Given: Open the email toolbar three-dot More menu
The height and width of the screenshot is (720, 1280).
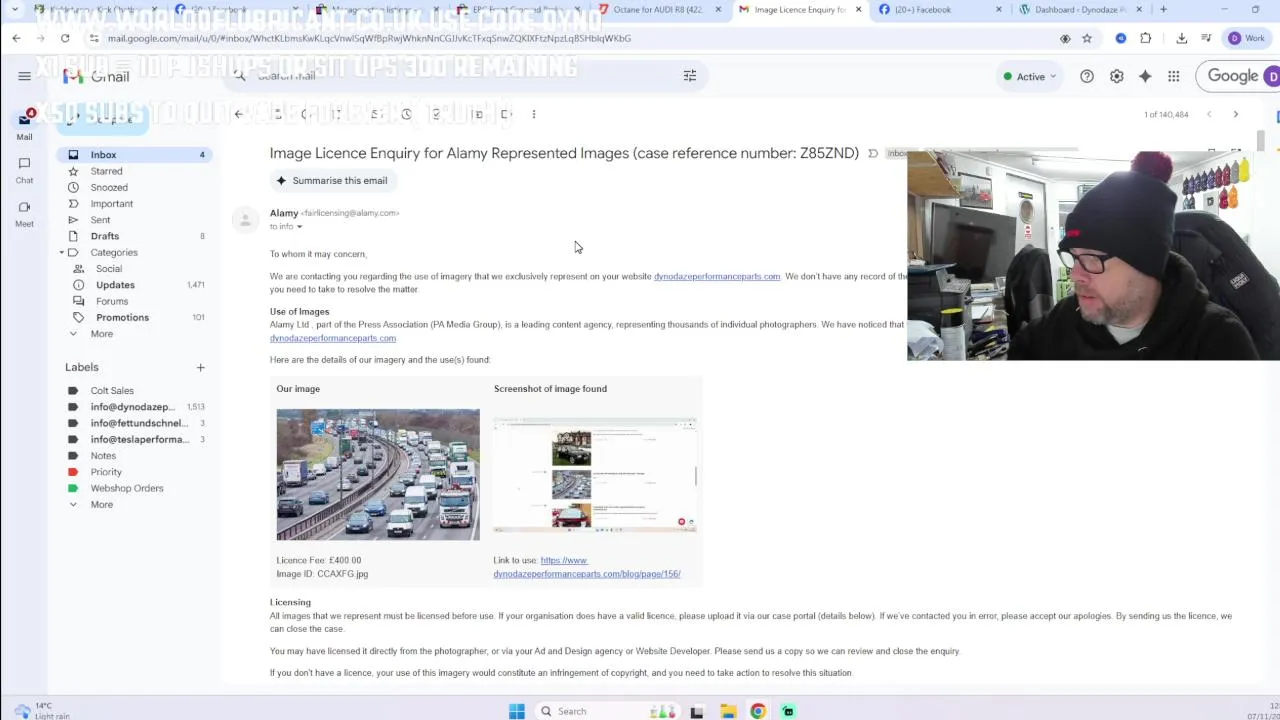Looking at the screenshot, I should tap(534, 114).
